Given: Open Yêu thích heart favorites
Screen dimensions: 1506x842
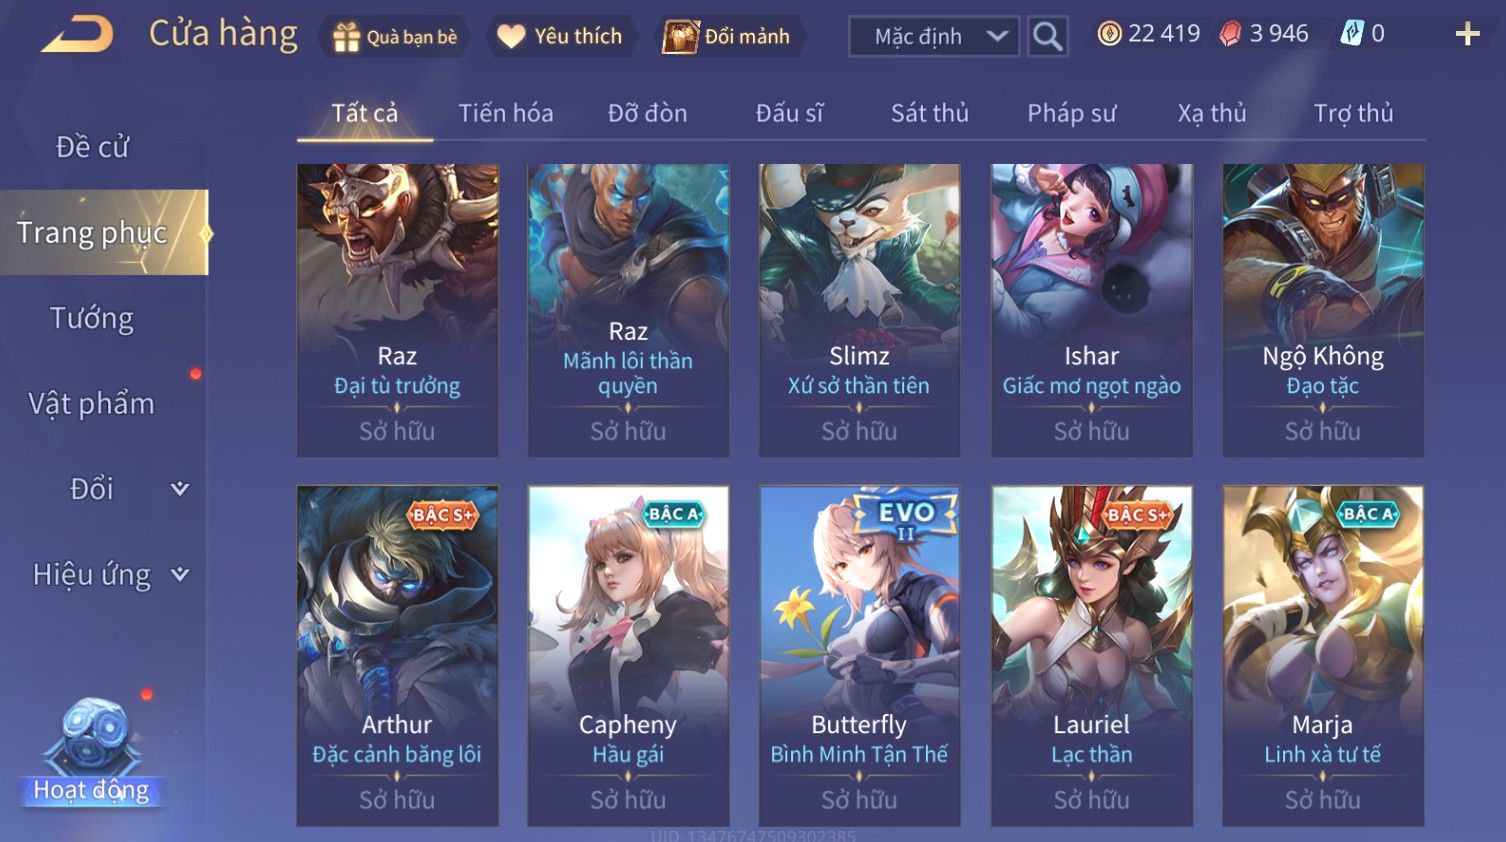Looking at the screenshot, I should [x=511, y=37].
